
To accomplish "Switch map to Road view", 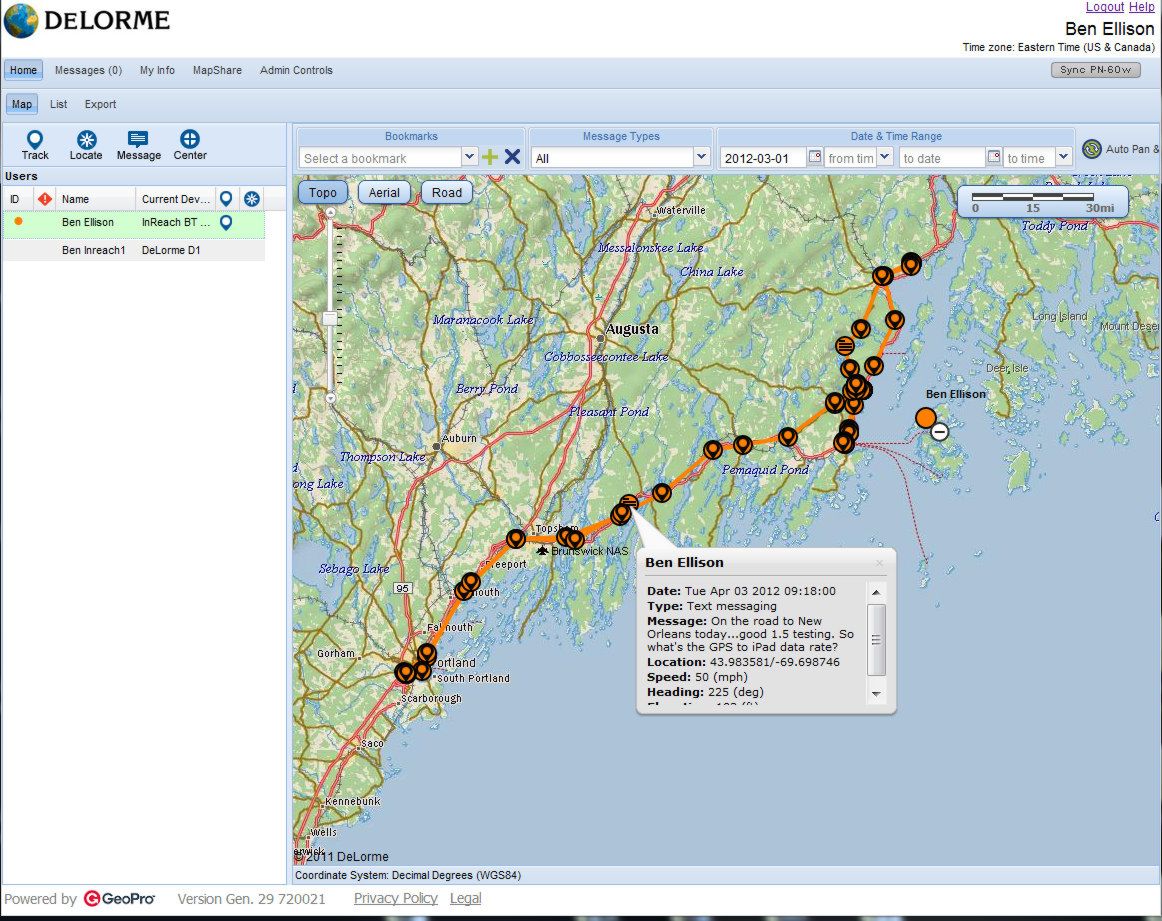I will pos(447,193).
